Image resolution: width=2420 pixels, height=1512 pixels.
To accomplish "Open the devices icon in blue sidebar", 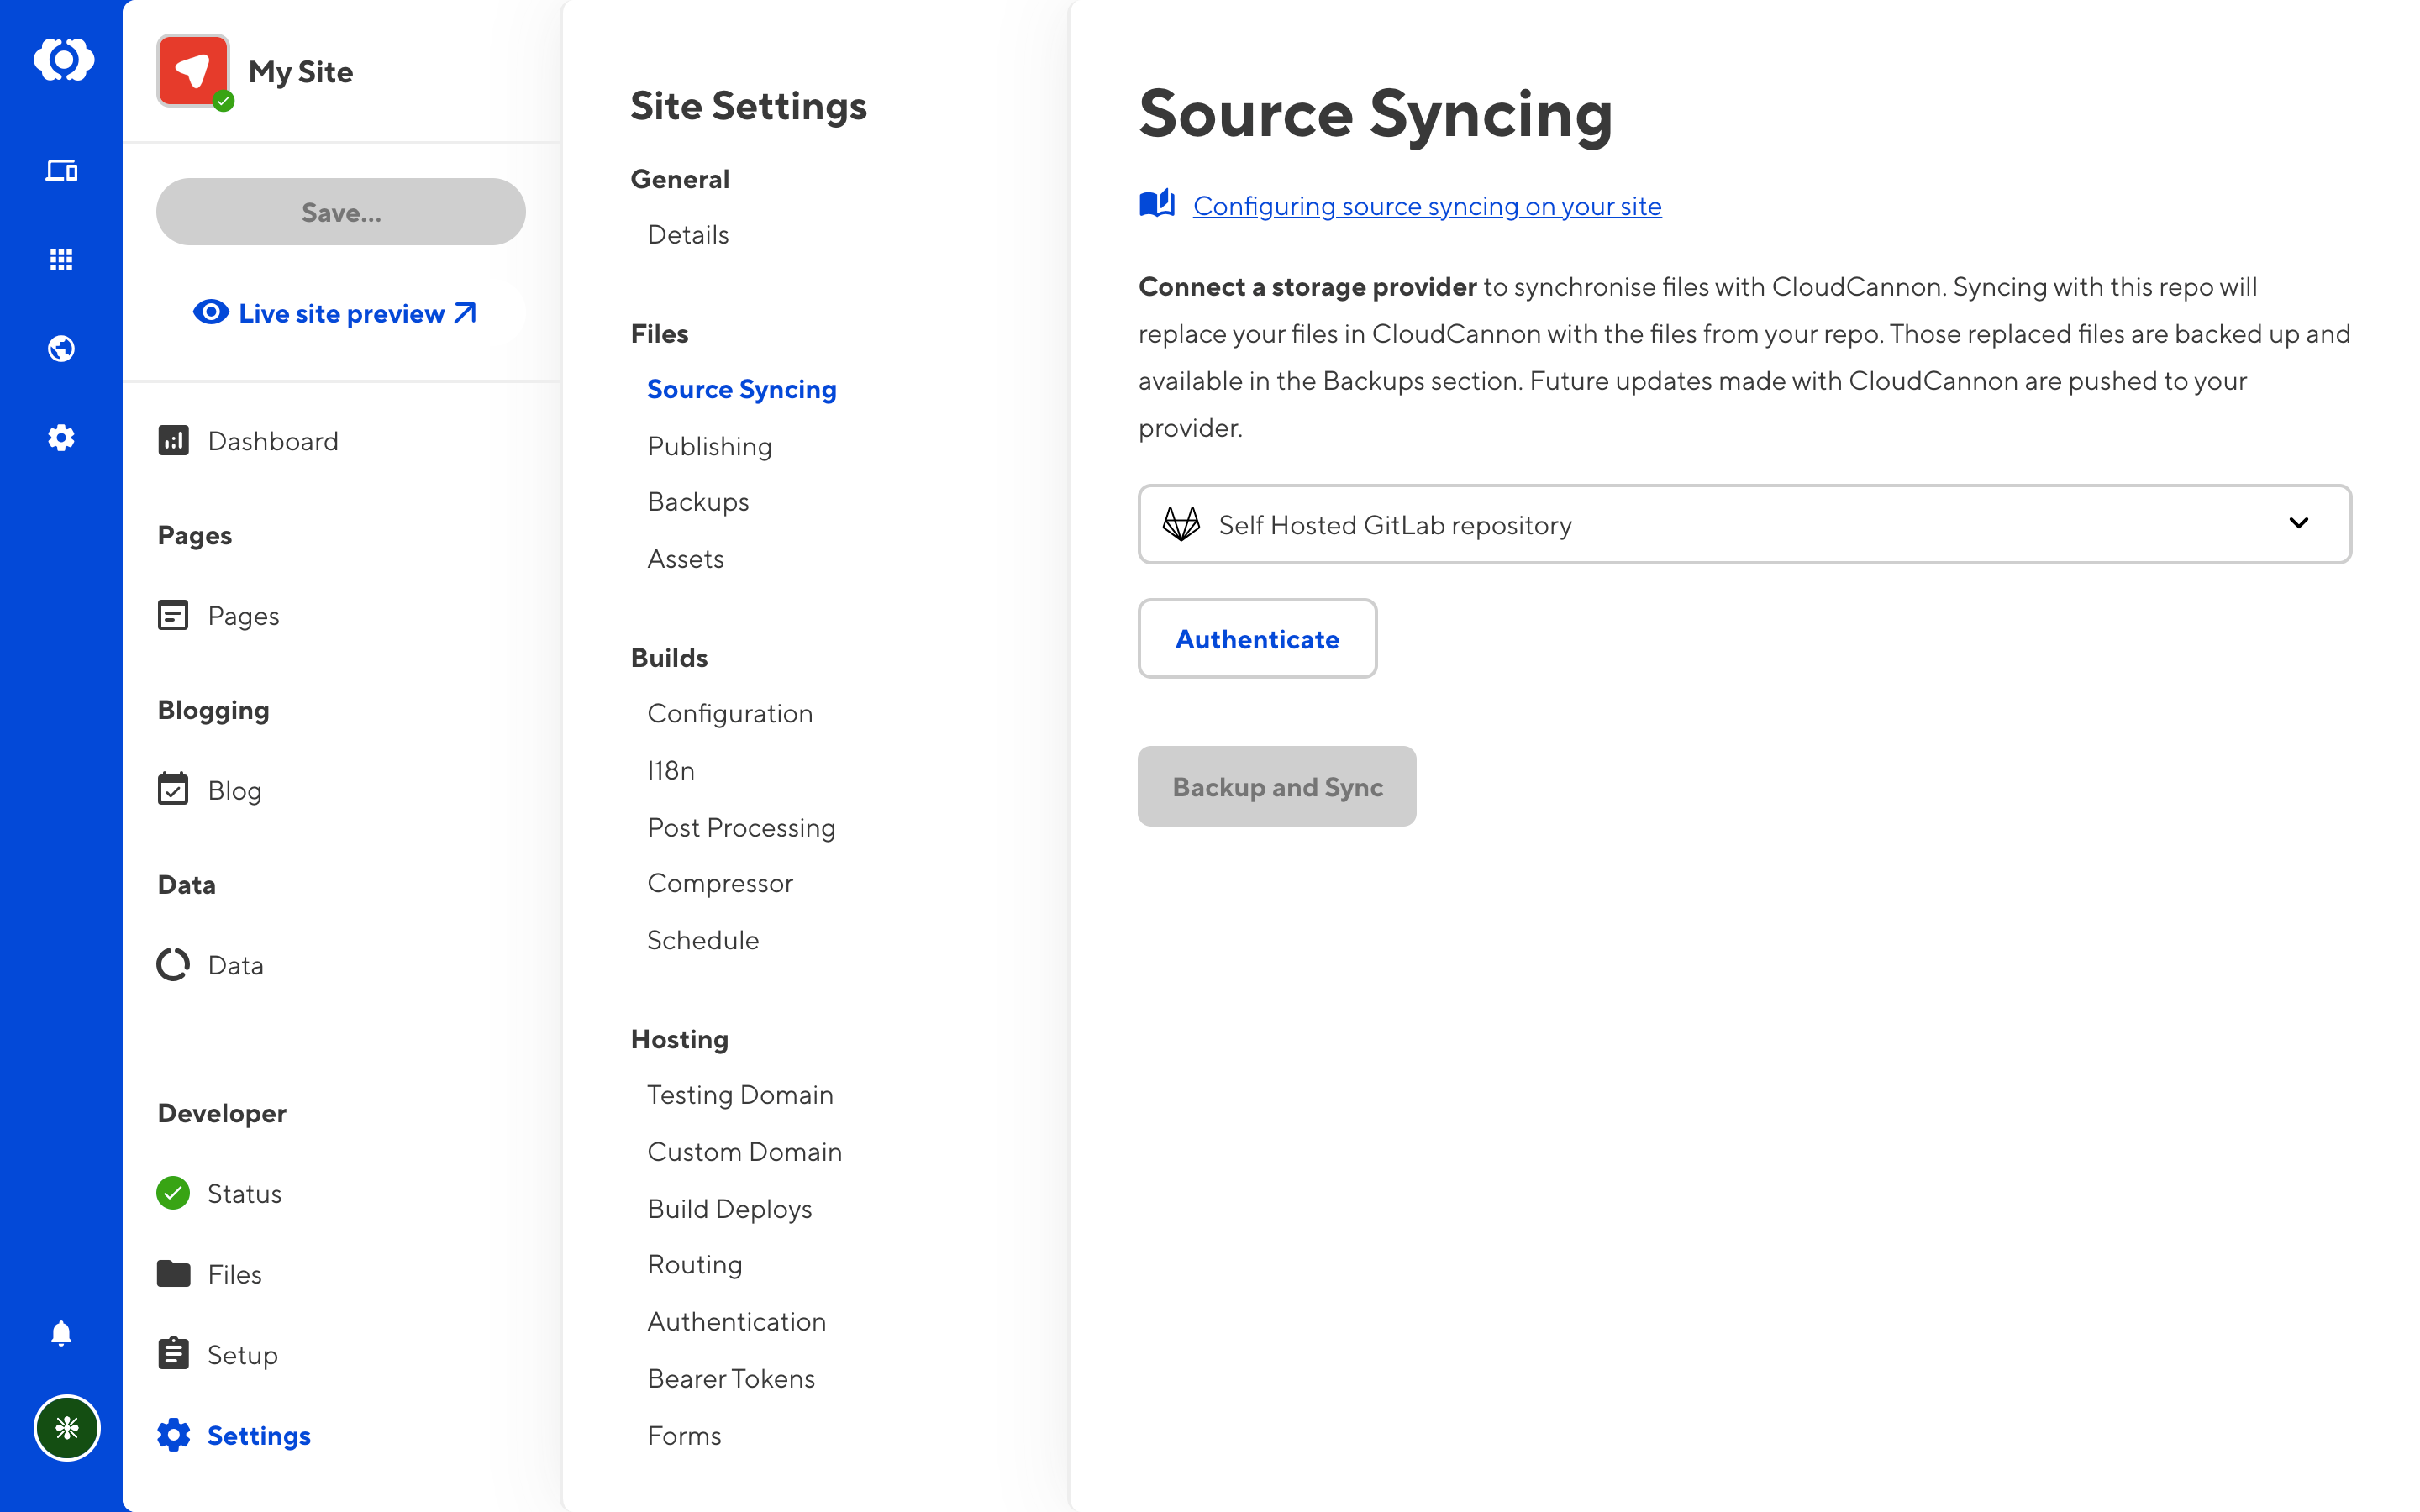I will point(62,171).
